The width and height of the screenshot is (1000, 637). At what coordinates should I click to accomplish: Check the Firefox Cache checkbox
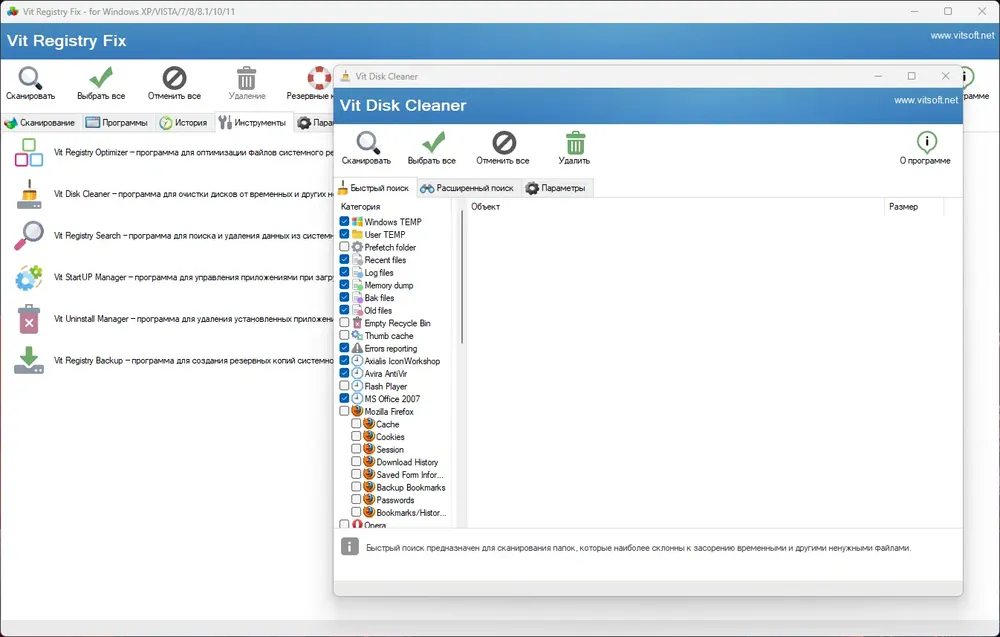(x=356, y=423)
